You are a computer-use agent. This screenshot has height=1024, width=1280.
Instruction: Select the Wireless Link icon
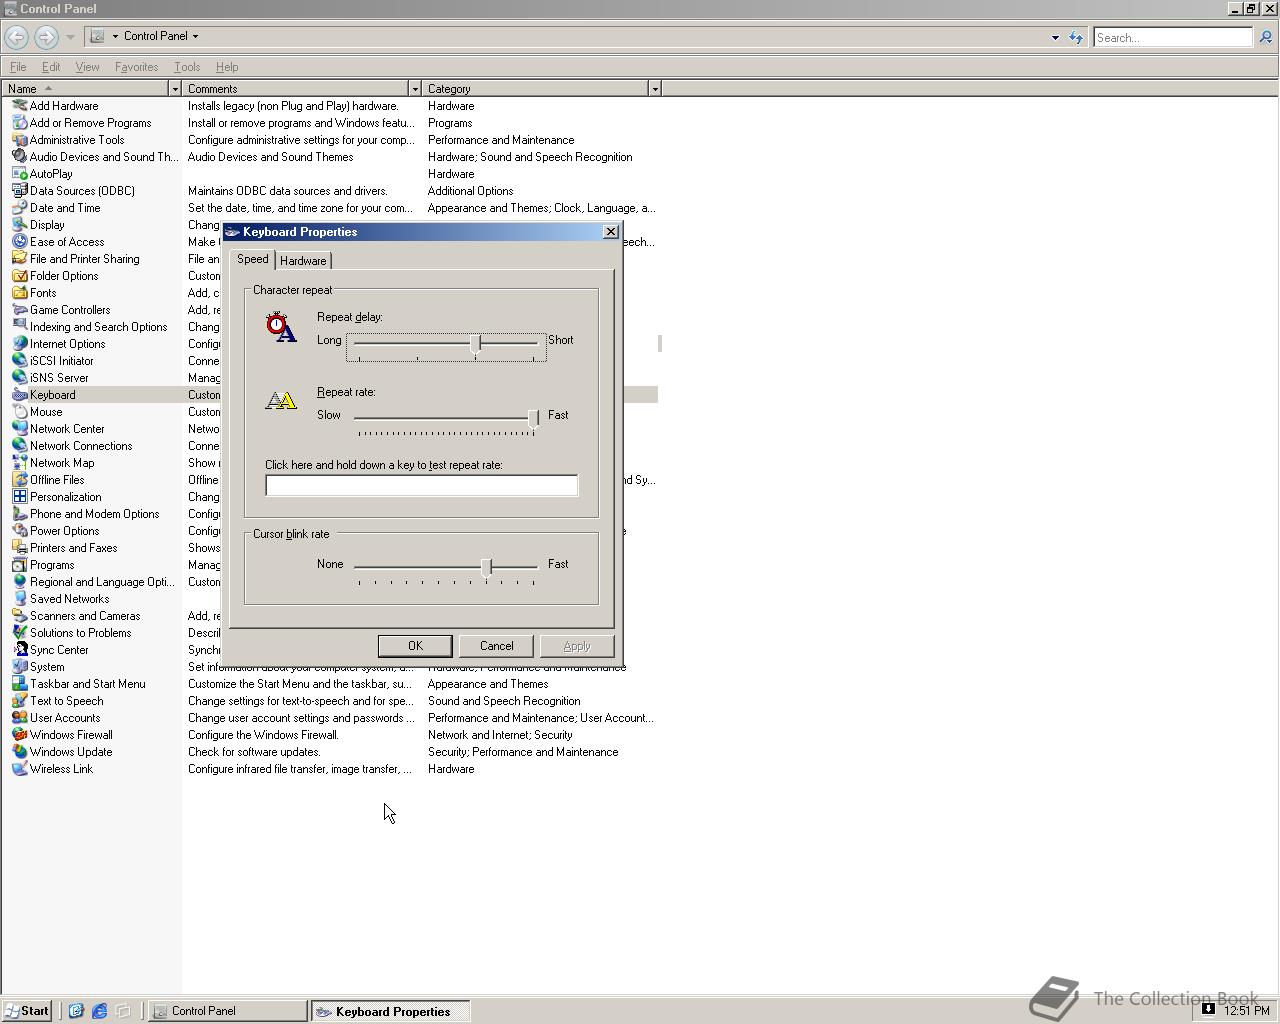coord(19,769)
